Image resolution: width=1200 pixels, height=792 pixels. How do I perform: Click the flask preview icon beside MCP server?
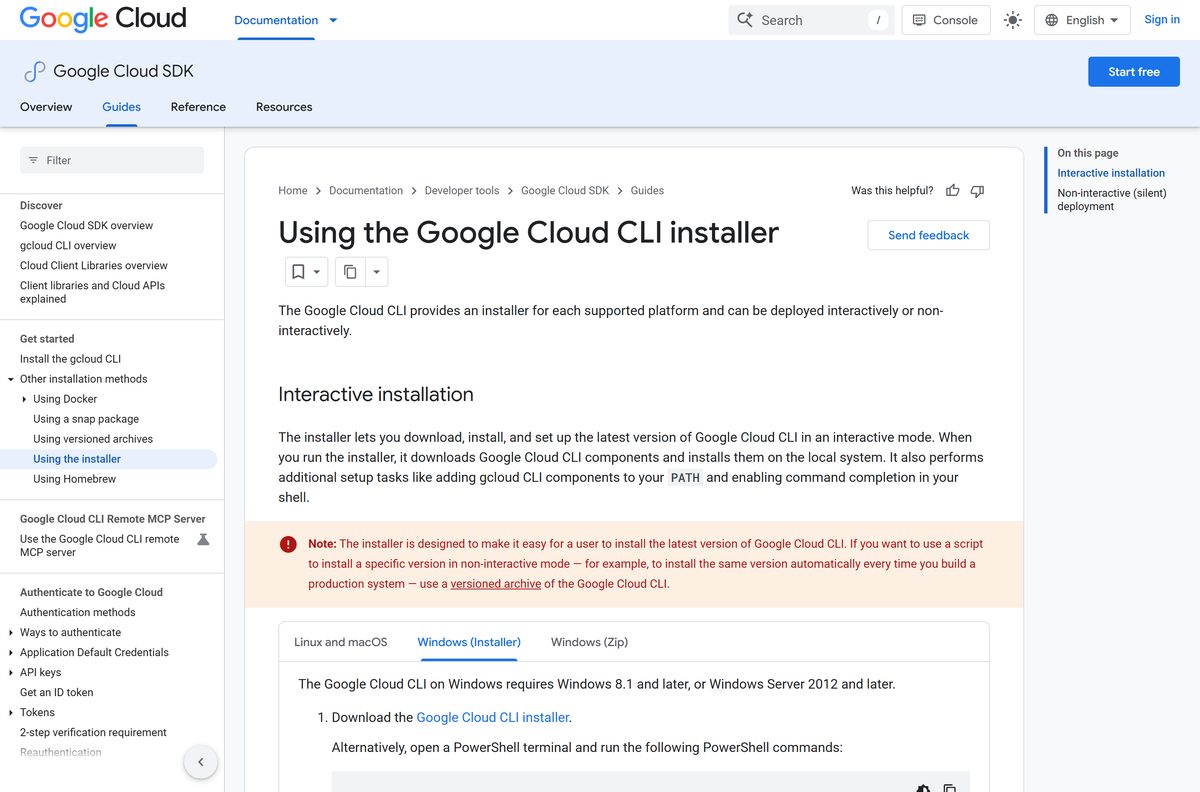(203, 539)
